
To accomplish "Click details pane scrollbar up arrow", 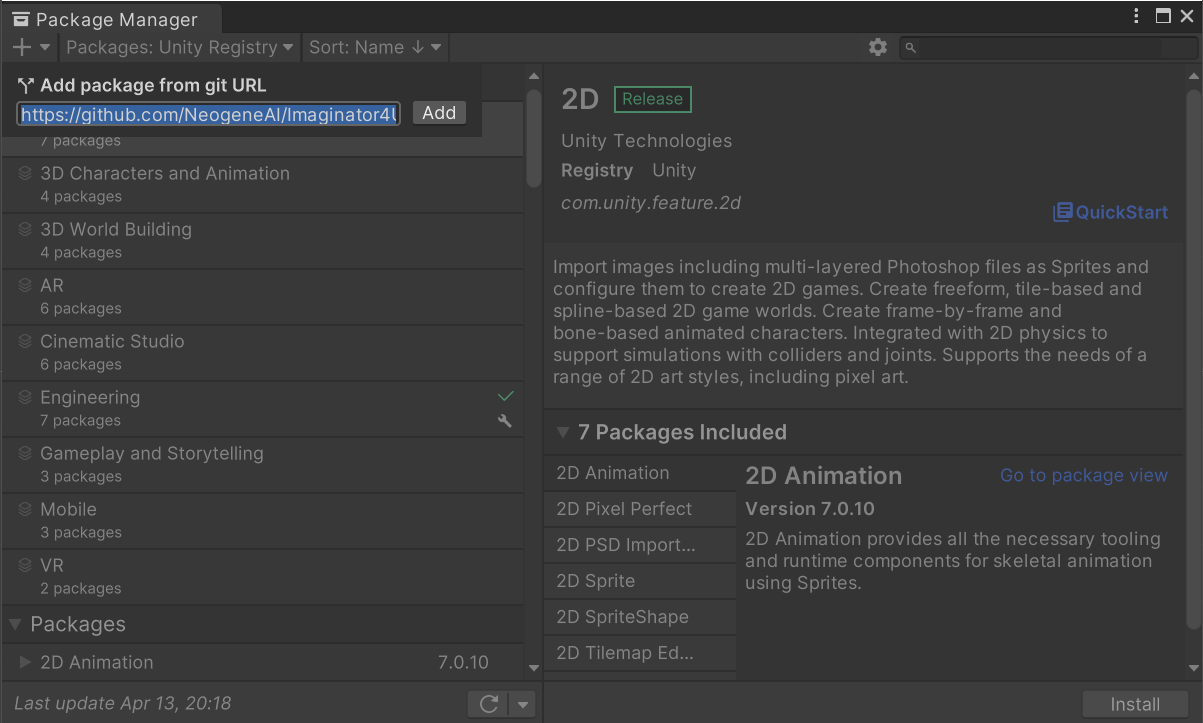I will point(1194,76).
